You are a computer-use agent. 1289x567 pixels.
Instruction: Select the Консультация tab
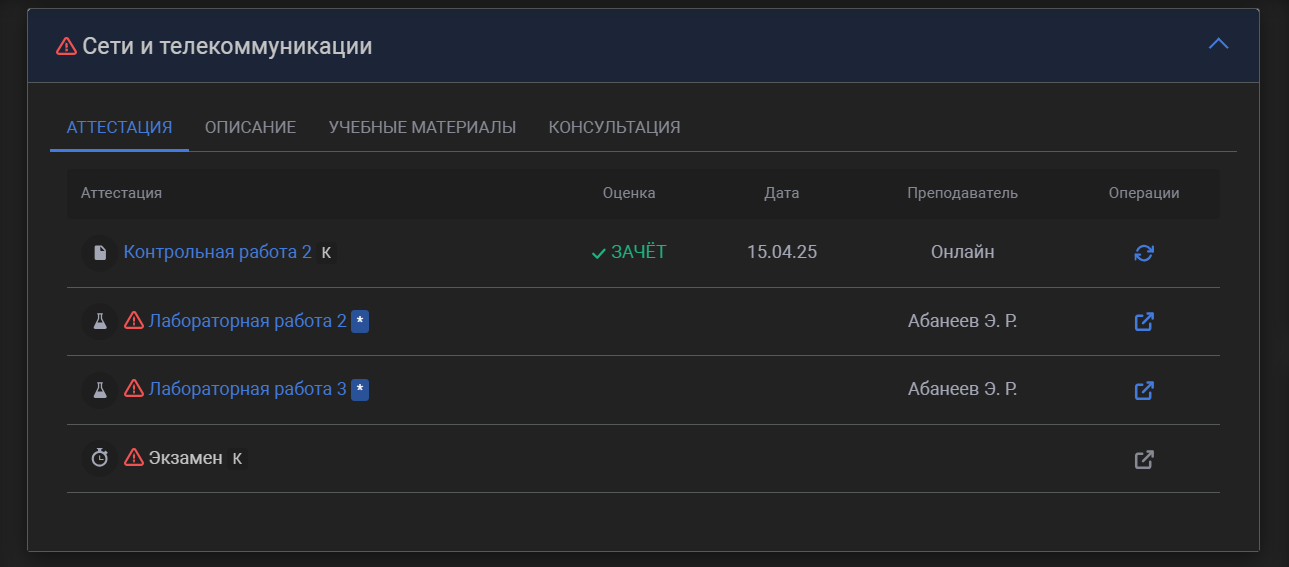(x=614, y=127)
